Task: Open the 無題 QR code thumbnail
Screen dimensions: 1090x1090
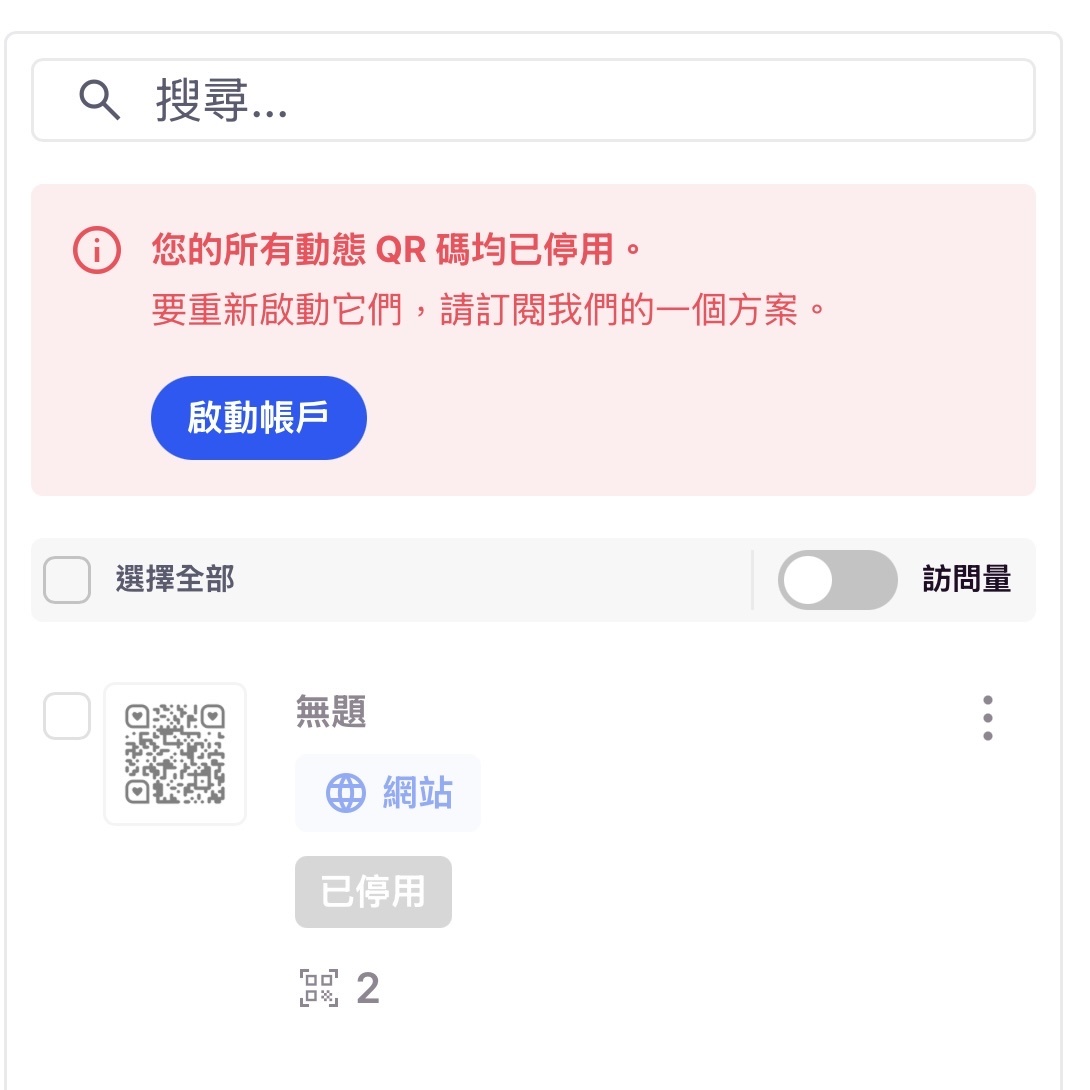Action: coord(175,754)
